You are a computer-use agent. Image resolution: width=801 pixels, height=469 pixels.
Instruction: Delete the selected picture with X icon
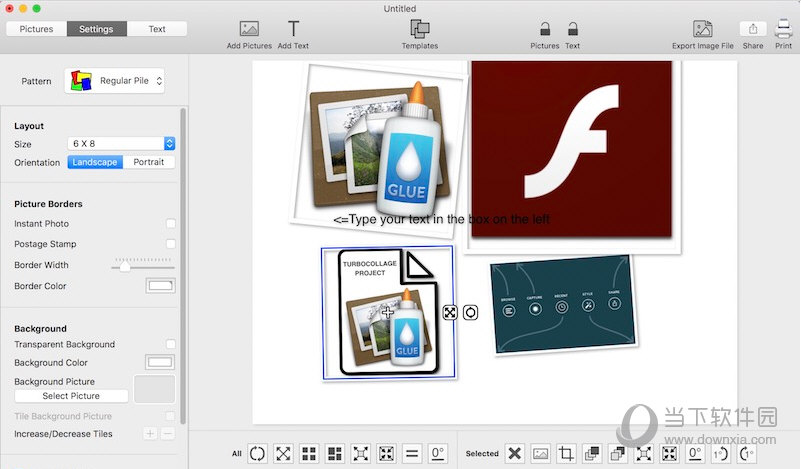point(515,453)
